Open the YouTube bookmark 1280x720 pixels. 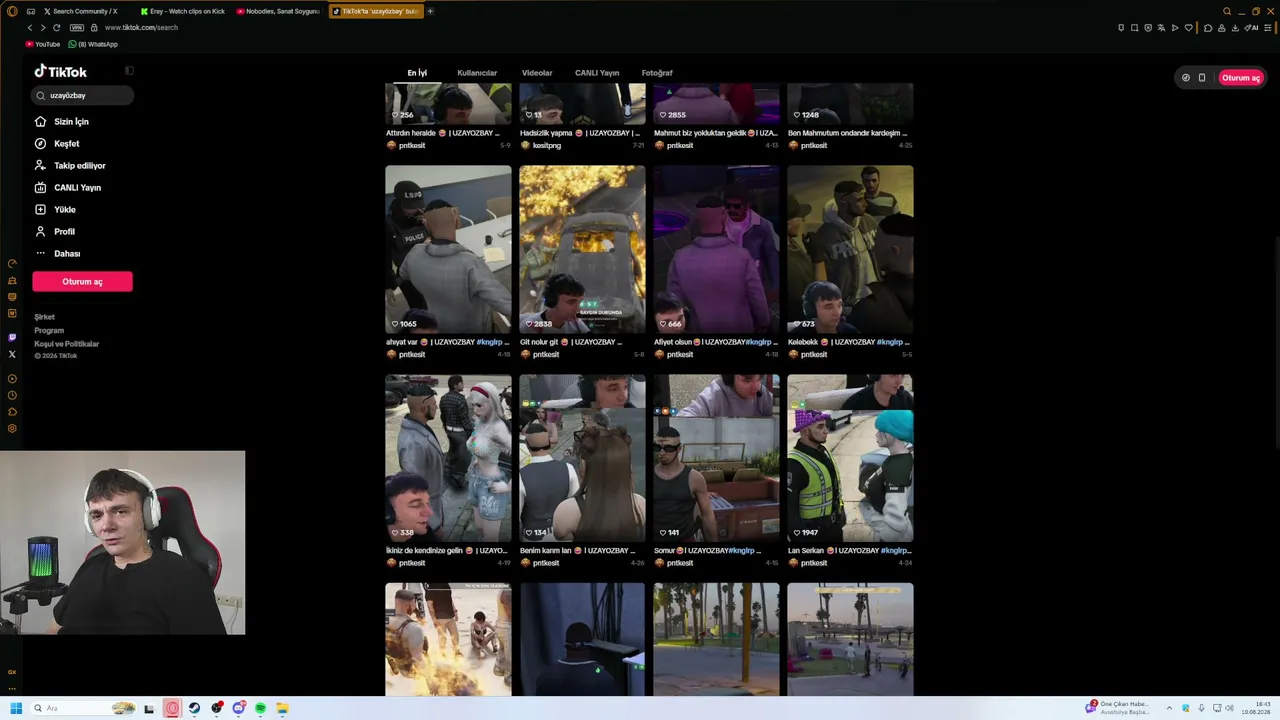[x=43, y=44]
